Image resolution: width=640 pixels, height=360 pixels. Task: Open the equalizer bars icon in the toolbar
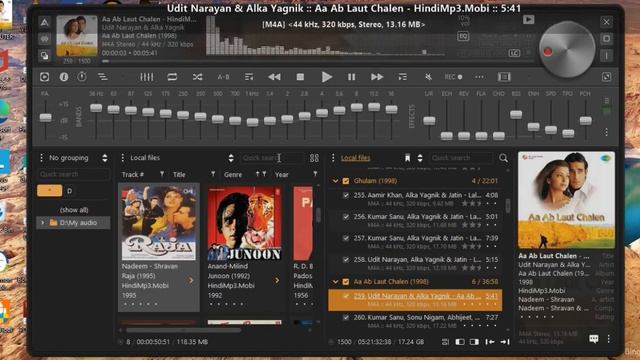147,77
